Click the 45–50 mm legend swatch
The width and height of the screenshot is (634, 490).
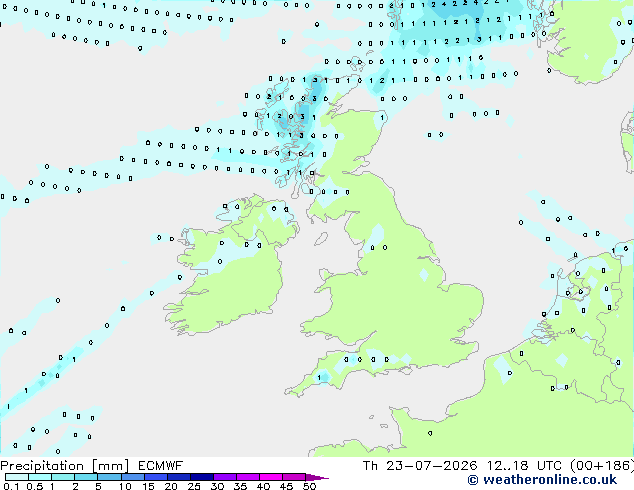[294, 477]
